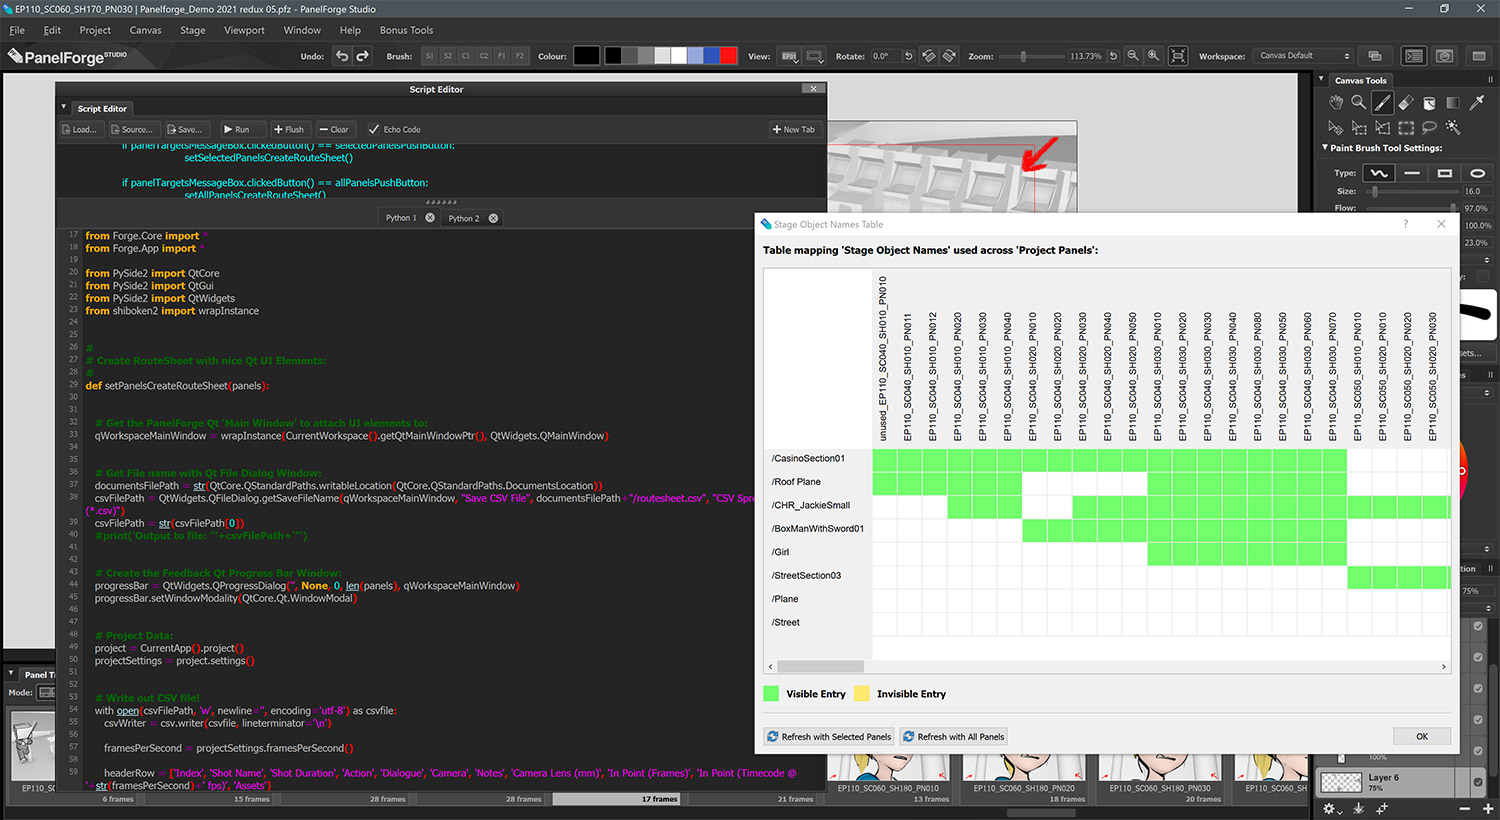Collapse the Panel Timeline panel arrow
The image size is (1500, 820).
click(11, 673)
